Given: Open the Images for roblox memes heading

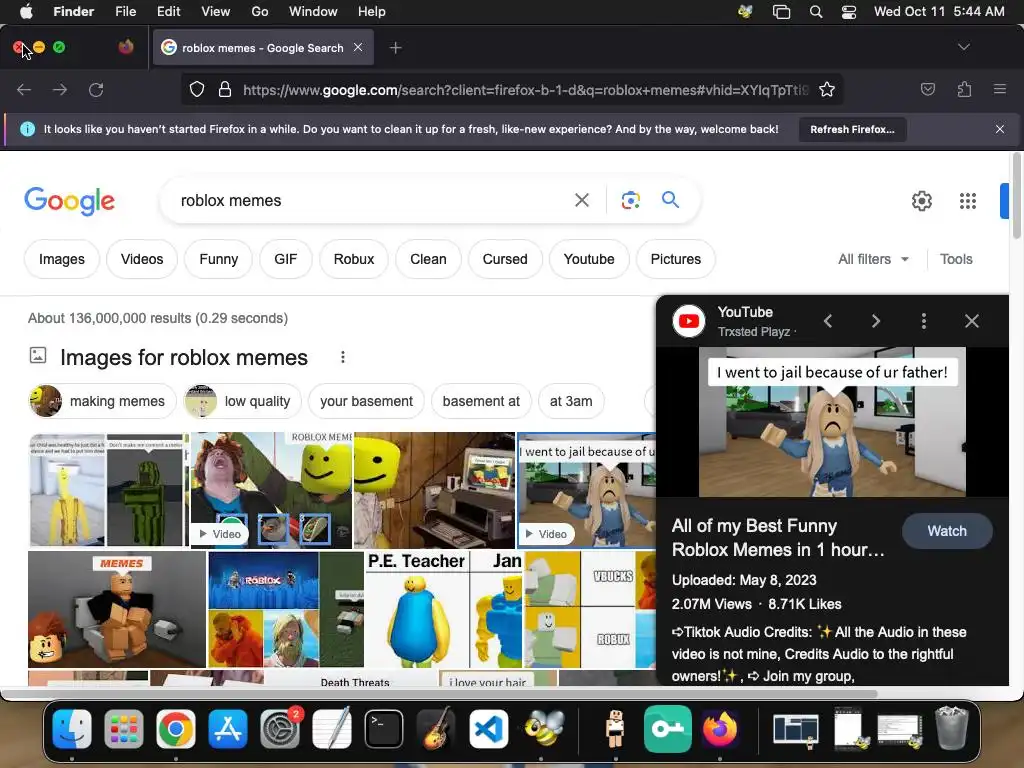Looking at the screenshot, I should pyautogui.click(x=184, y=357).
